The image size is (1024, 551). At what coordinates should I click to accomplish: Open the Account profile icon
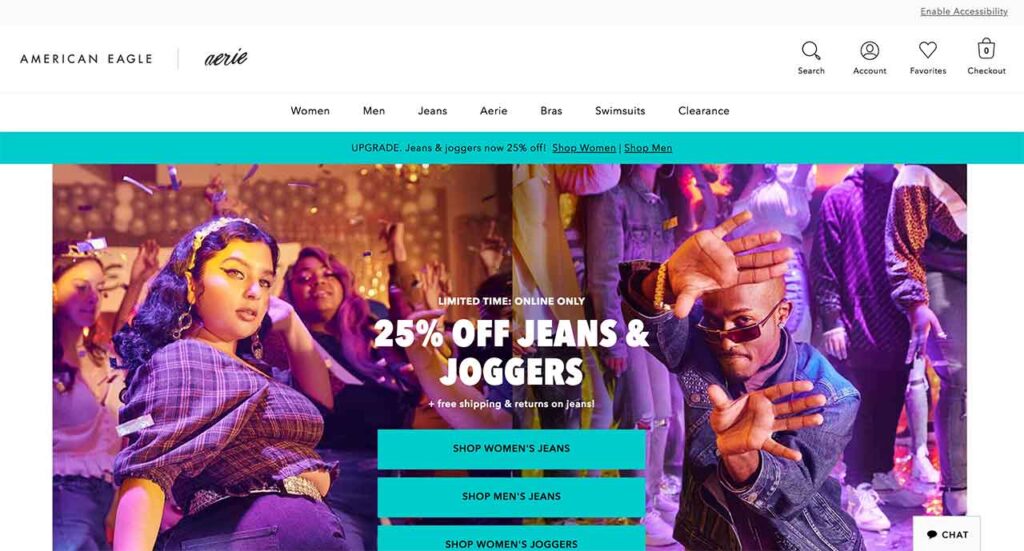(x=869, y=51)
